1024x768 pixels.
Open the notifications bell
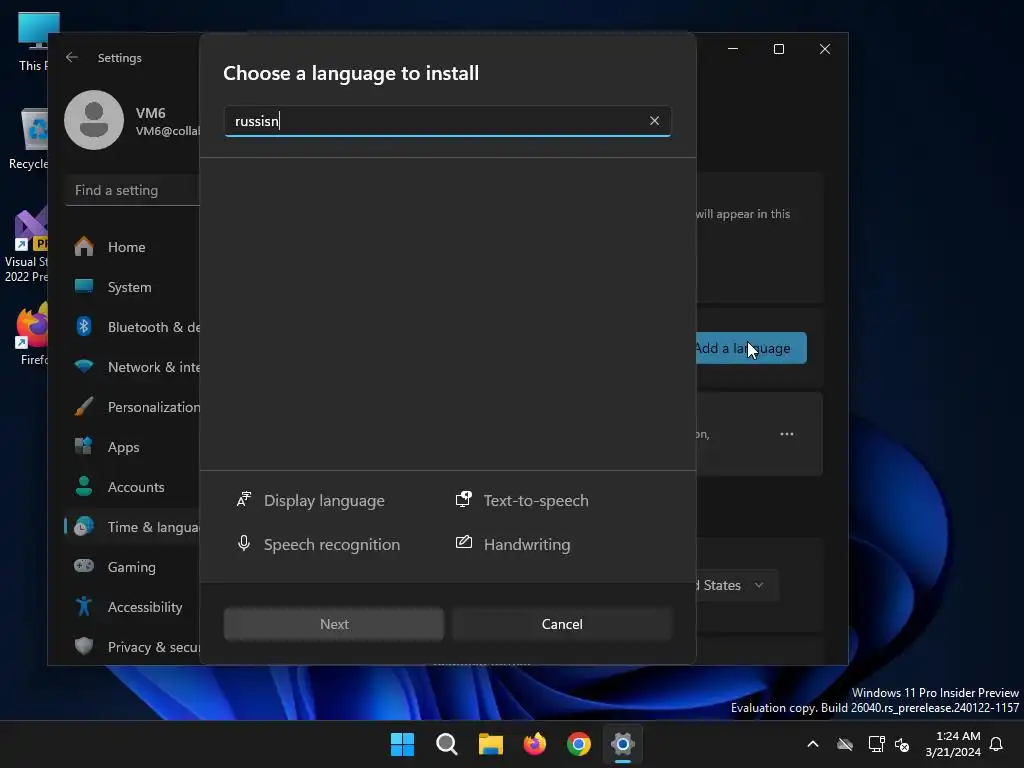pos(997,744)
